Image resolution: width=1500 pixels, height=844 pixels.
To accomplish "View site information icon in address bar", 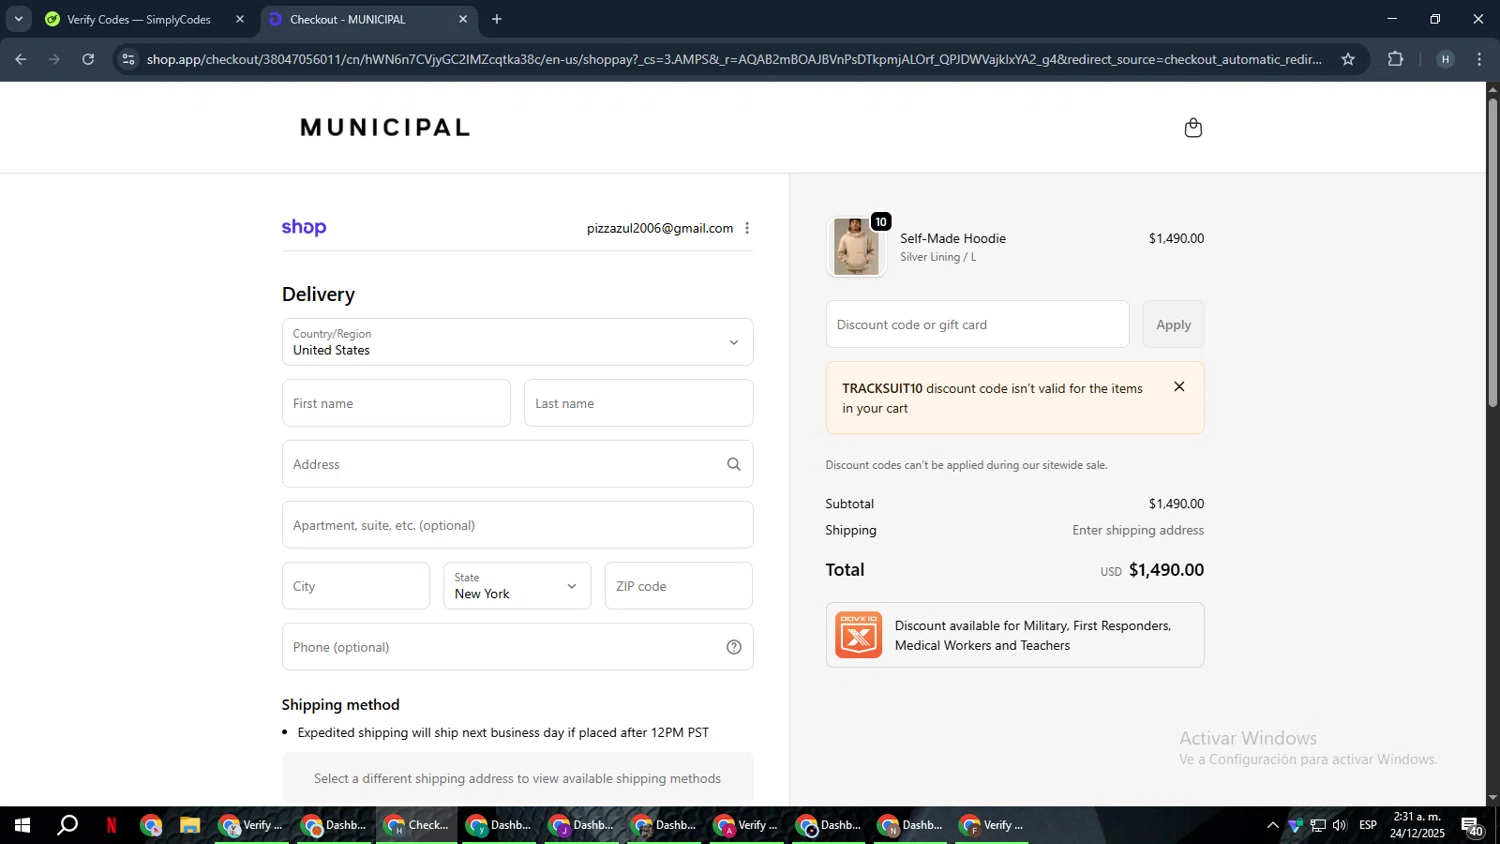I will 128,59.
